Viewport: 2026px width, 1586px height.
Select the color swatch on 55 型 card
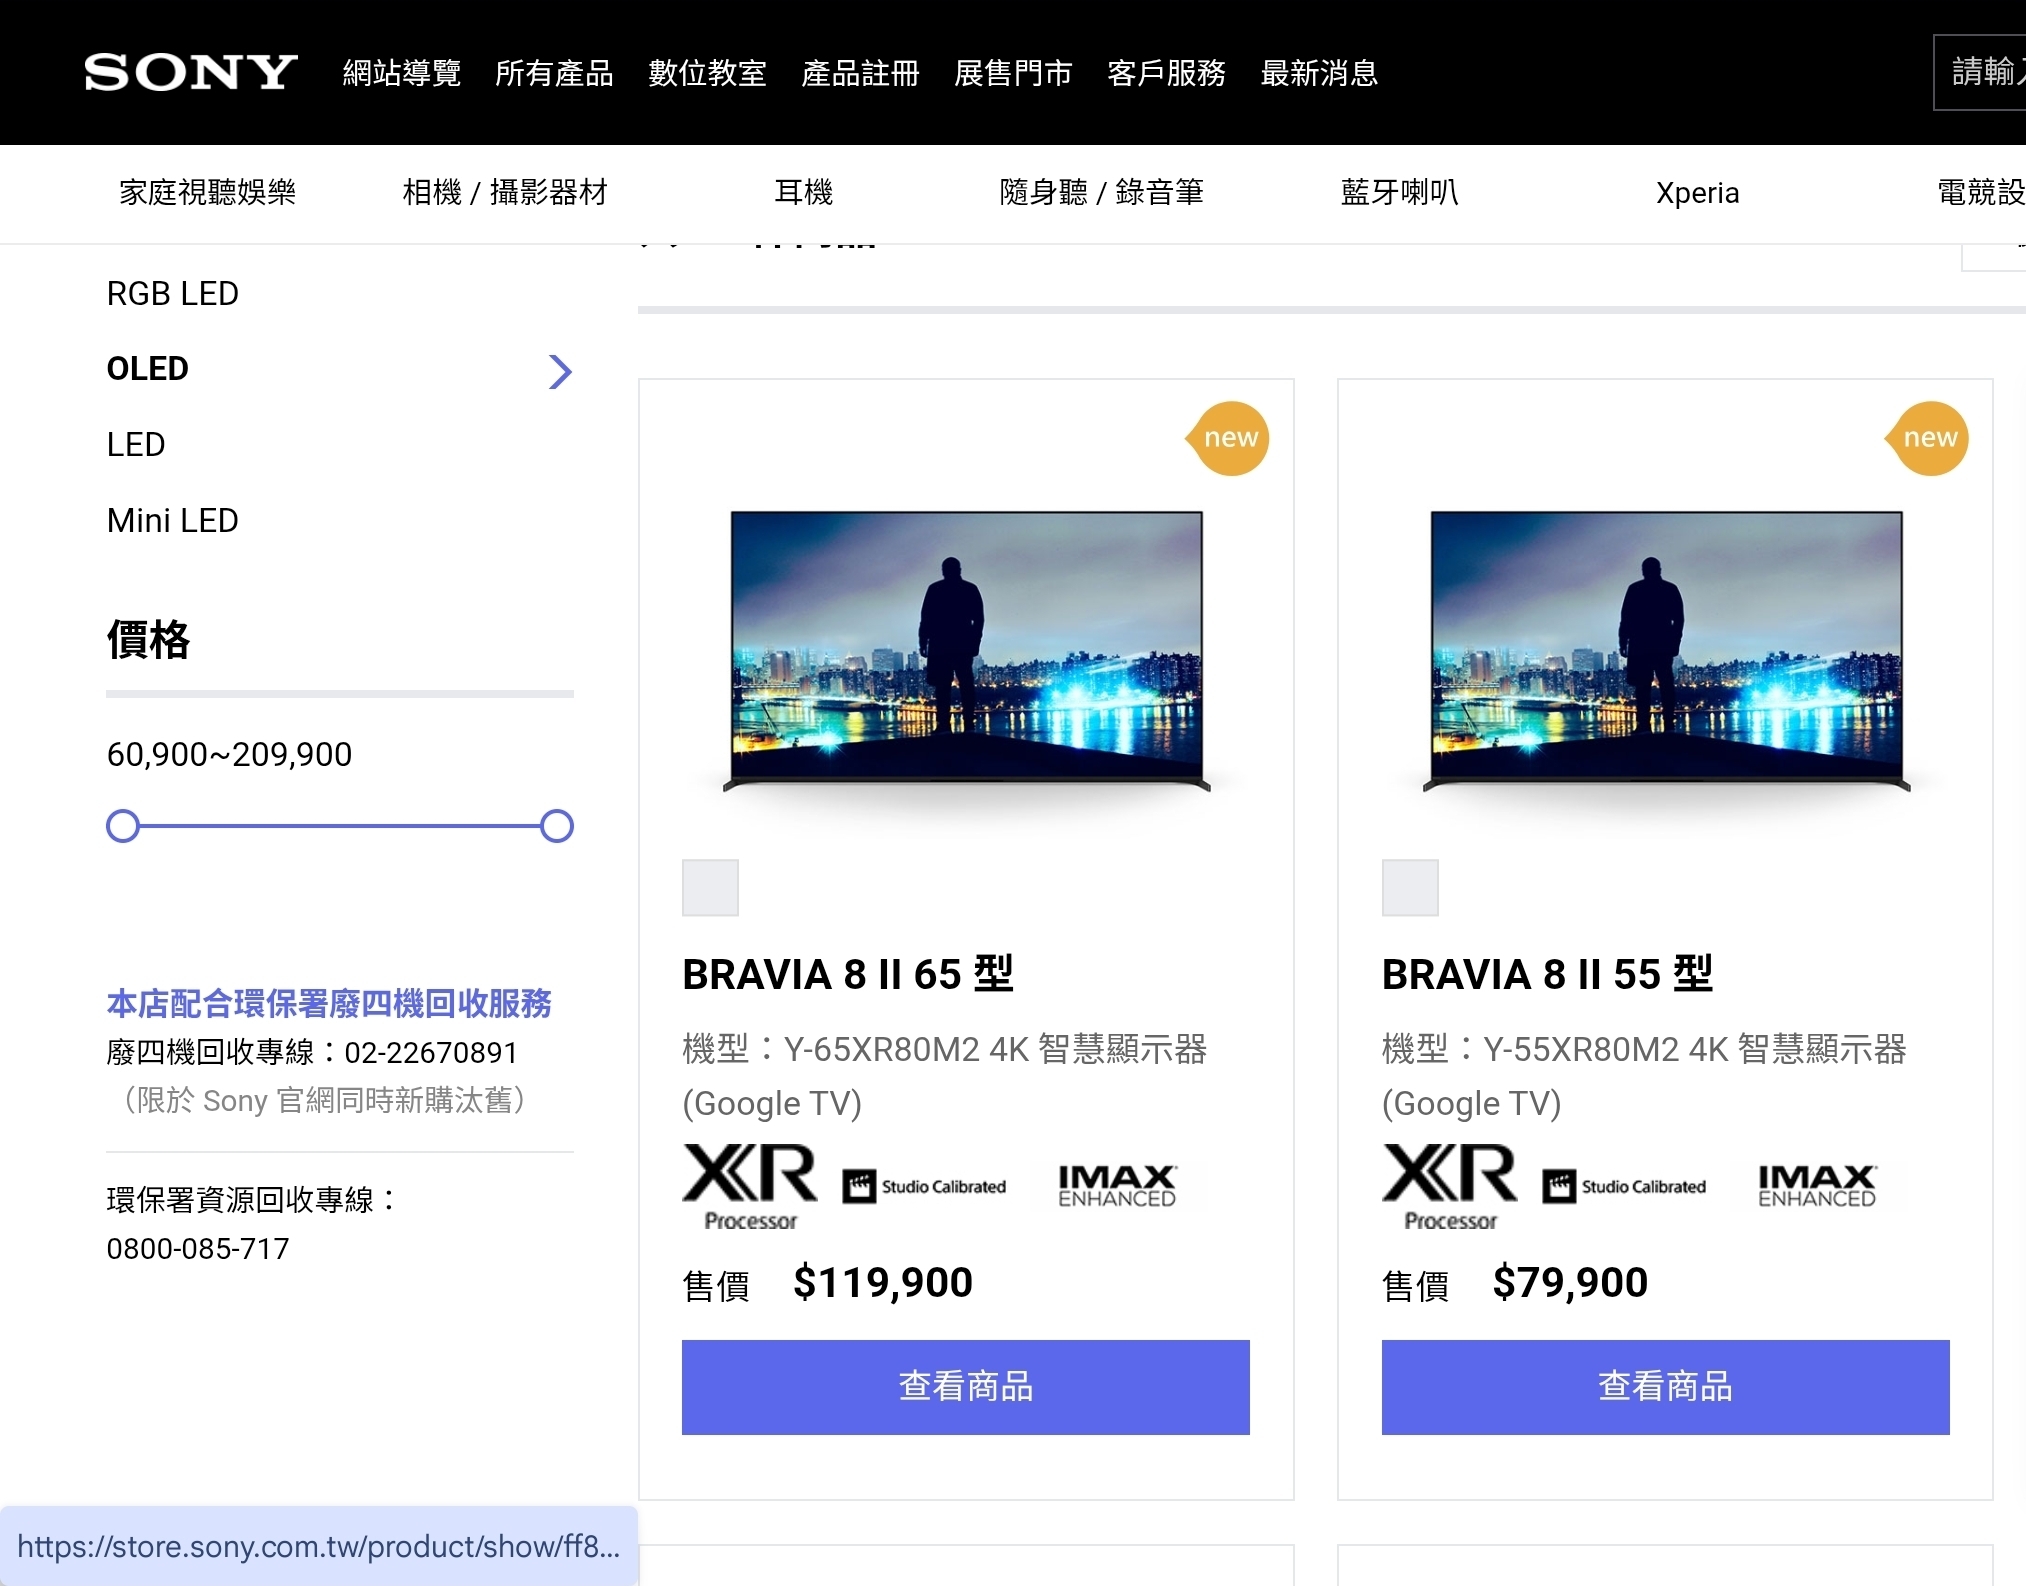pos(1410,887)
